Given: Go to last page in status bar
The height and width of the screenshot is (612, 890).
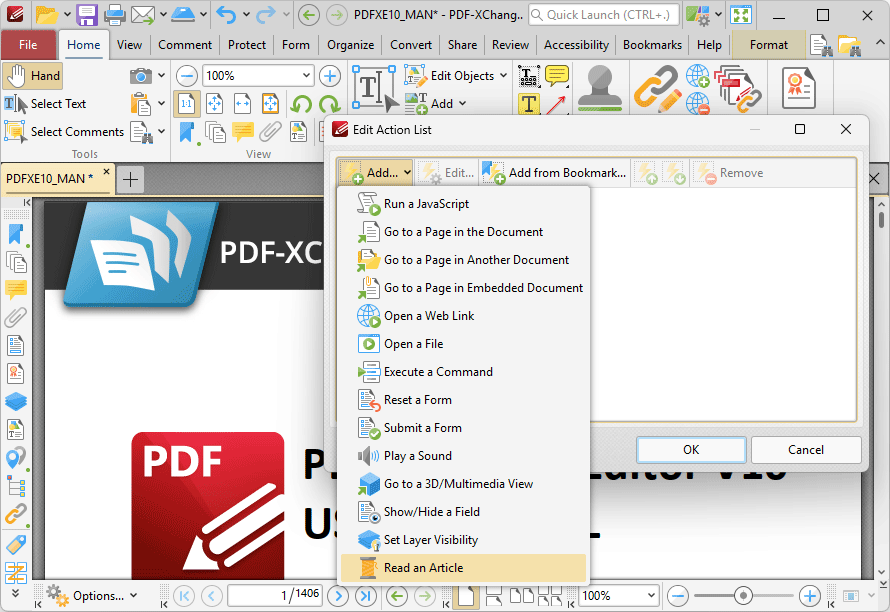Looking at the screenshot, I should pos(366,596).
